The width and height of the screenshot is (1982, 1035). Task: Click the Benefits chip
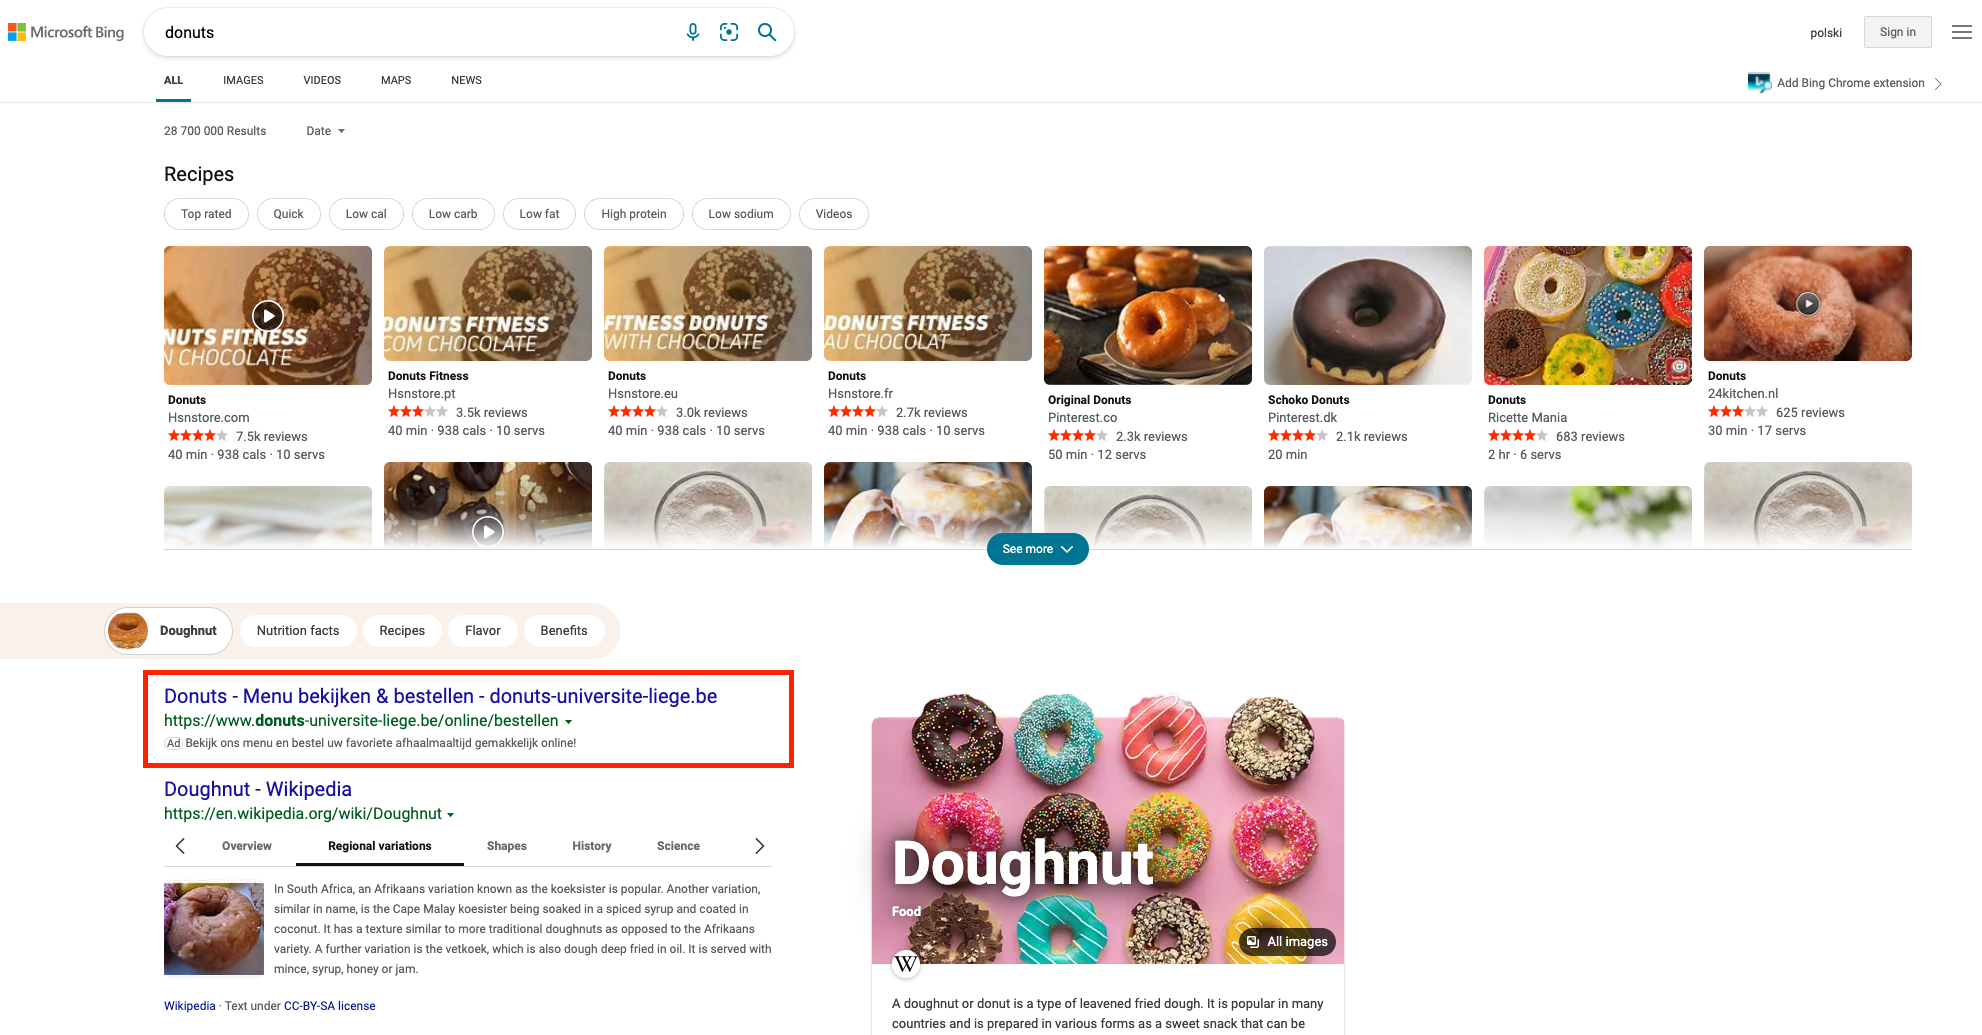[564, 631]
